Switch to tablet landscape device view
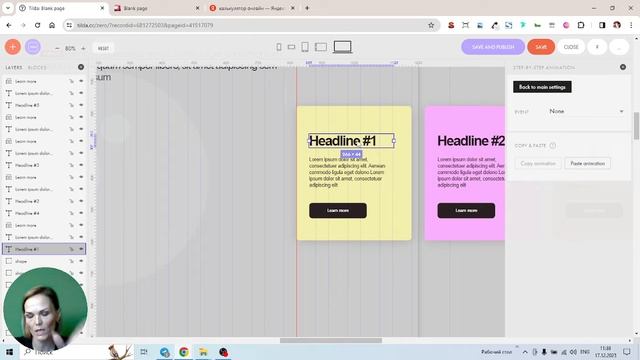This screenshot has width=640, height=360. click(x=321, y=47)
